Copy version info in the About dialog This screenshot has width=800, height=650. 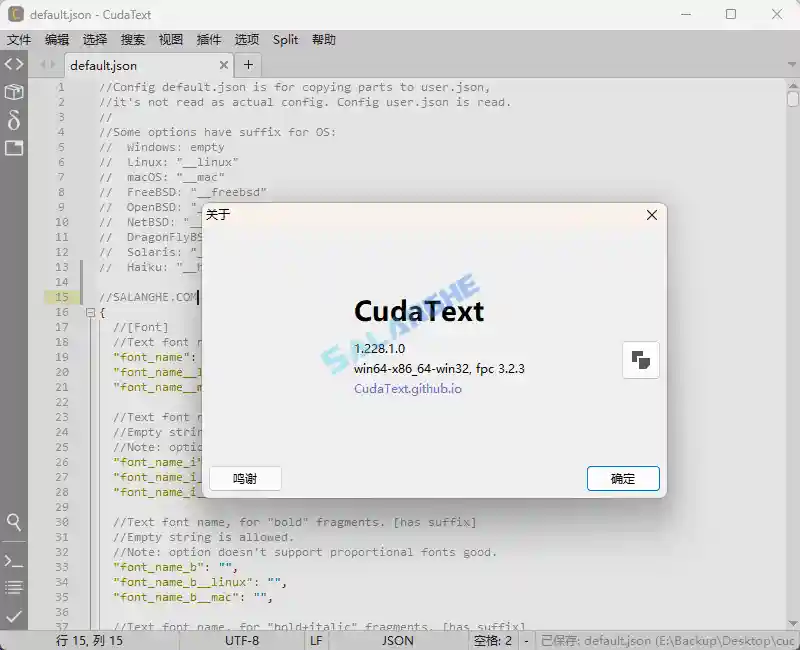[x=640, y=360]
